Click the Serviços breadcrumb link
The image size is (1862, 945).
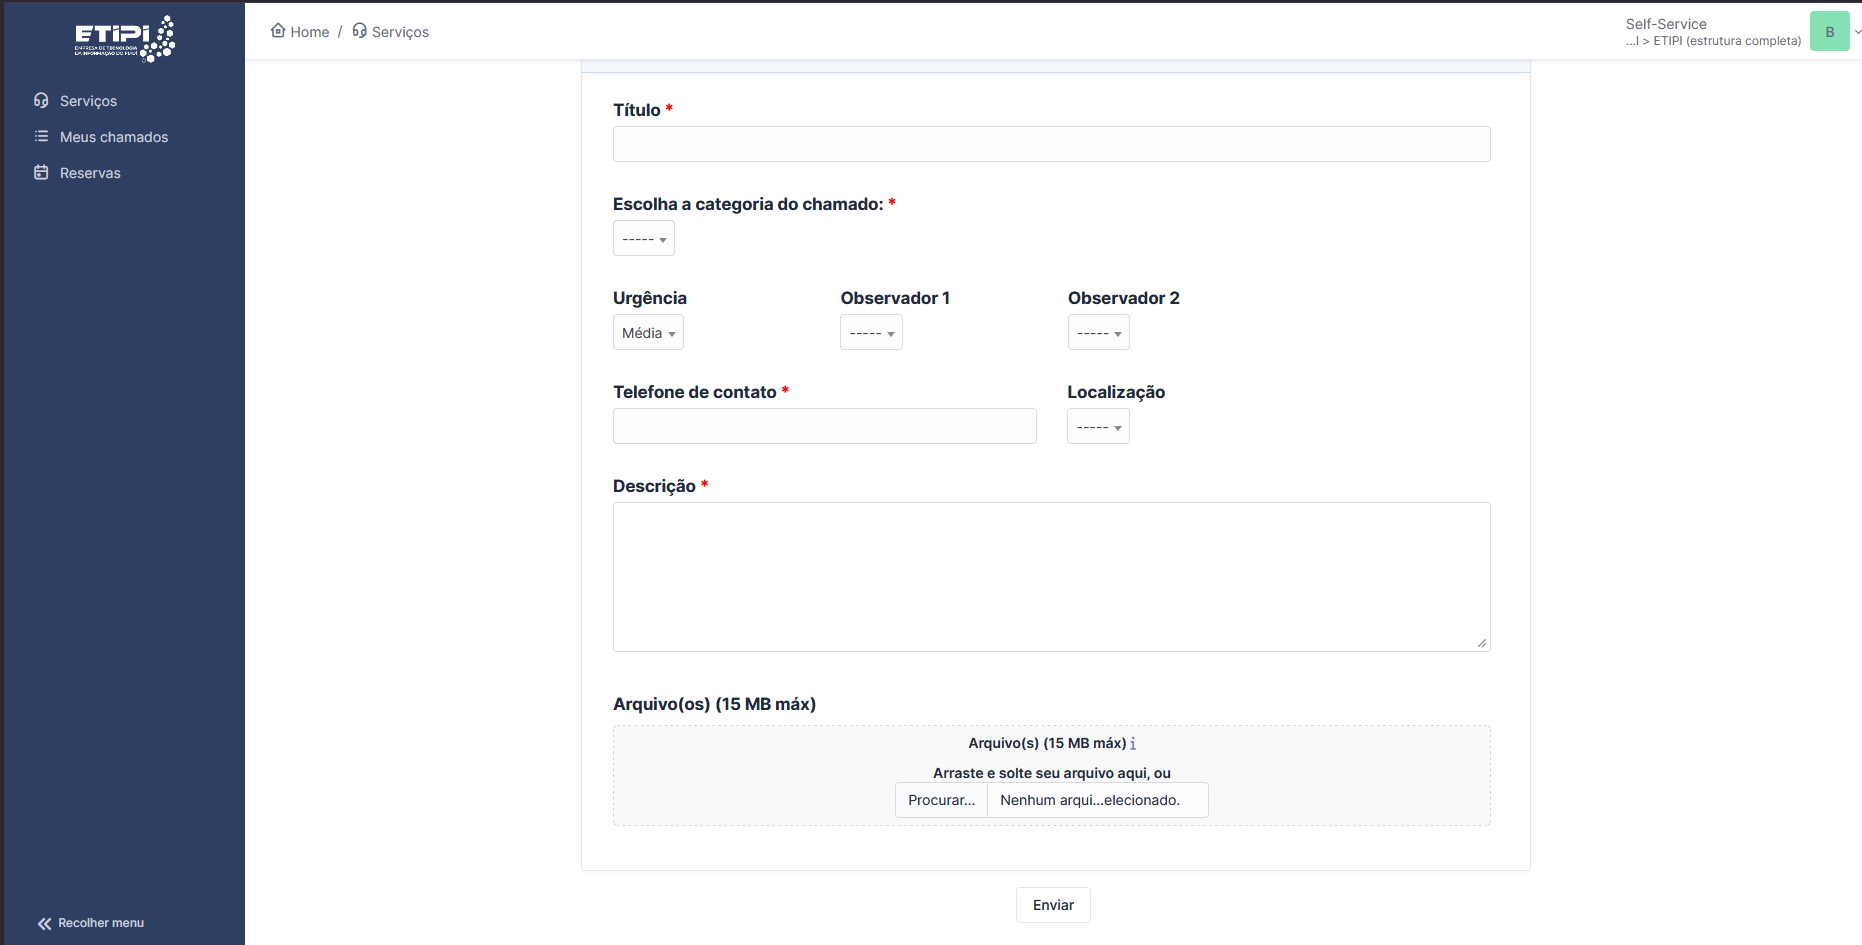(x=400, y=32)
